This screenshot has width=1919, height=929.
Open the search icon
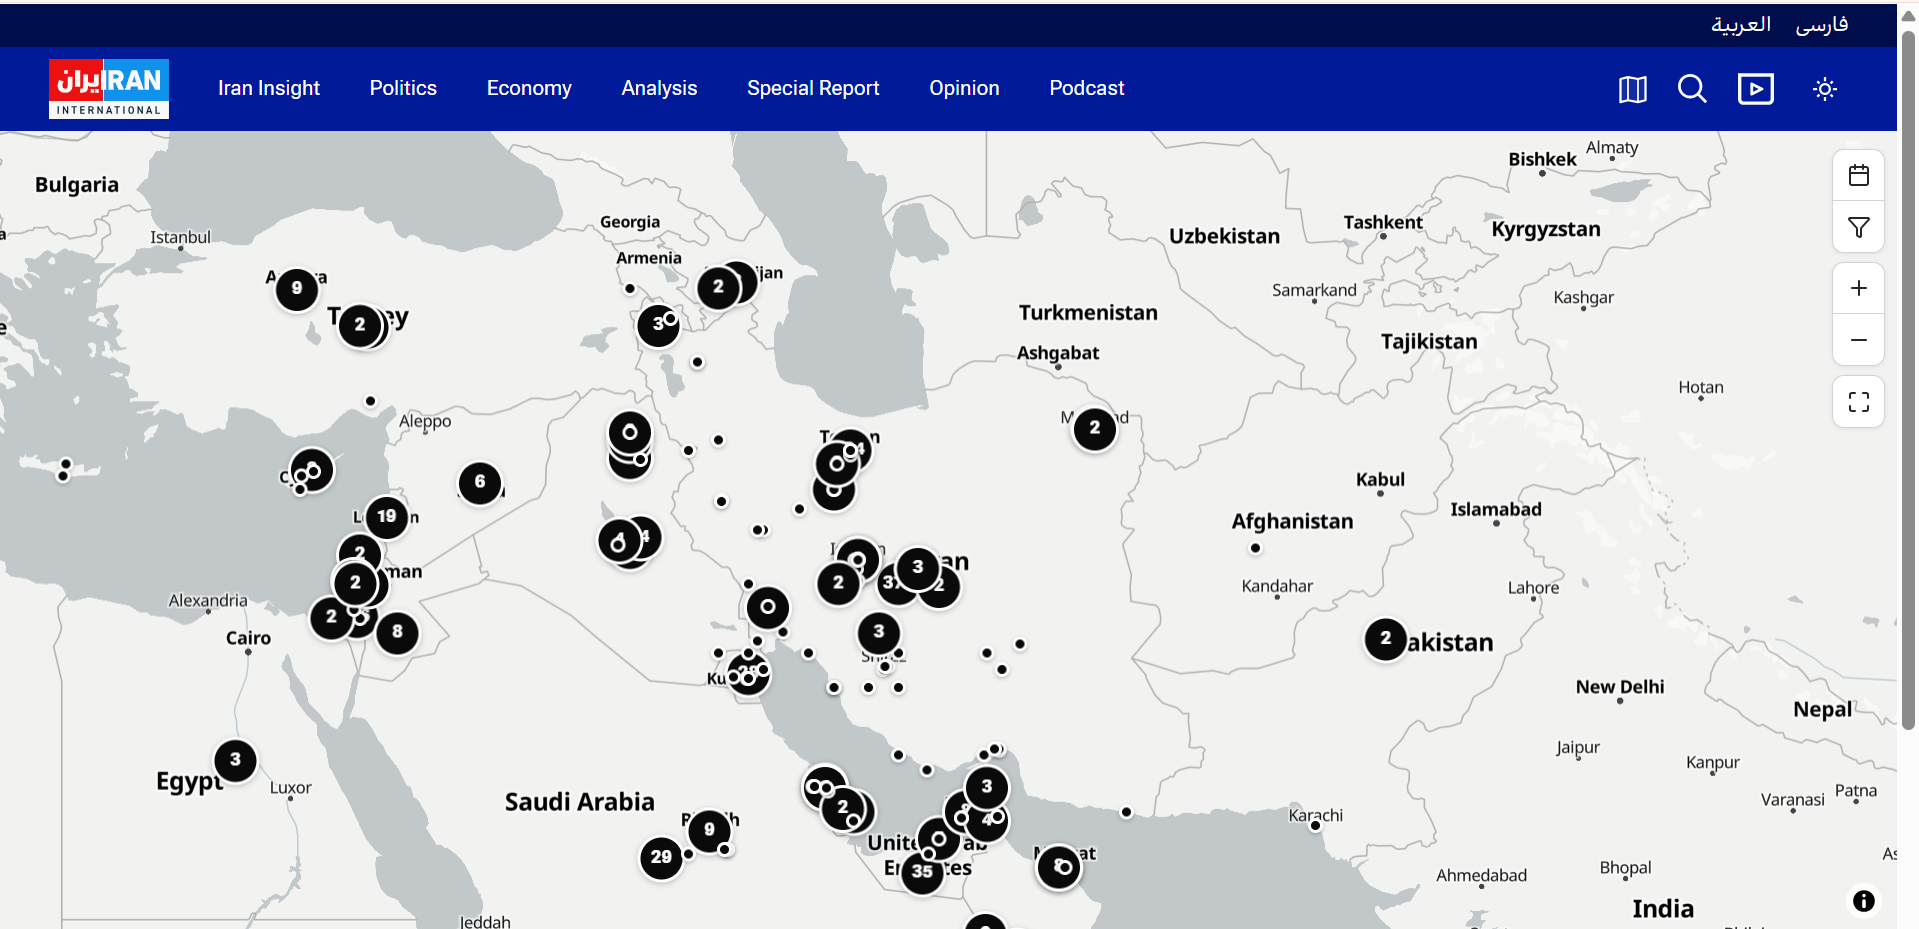click(x=1692, y=89)
